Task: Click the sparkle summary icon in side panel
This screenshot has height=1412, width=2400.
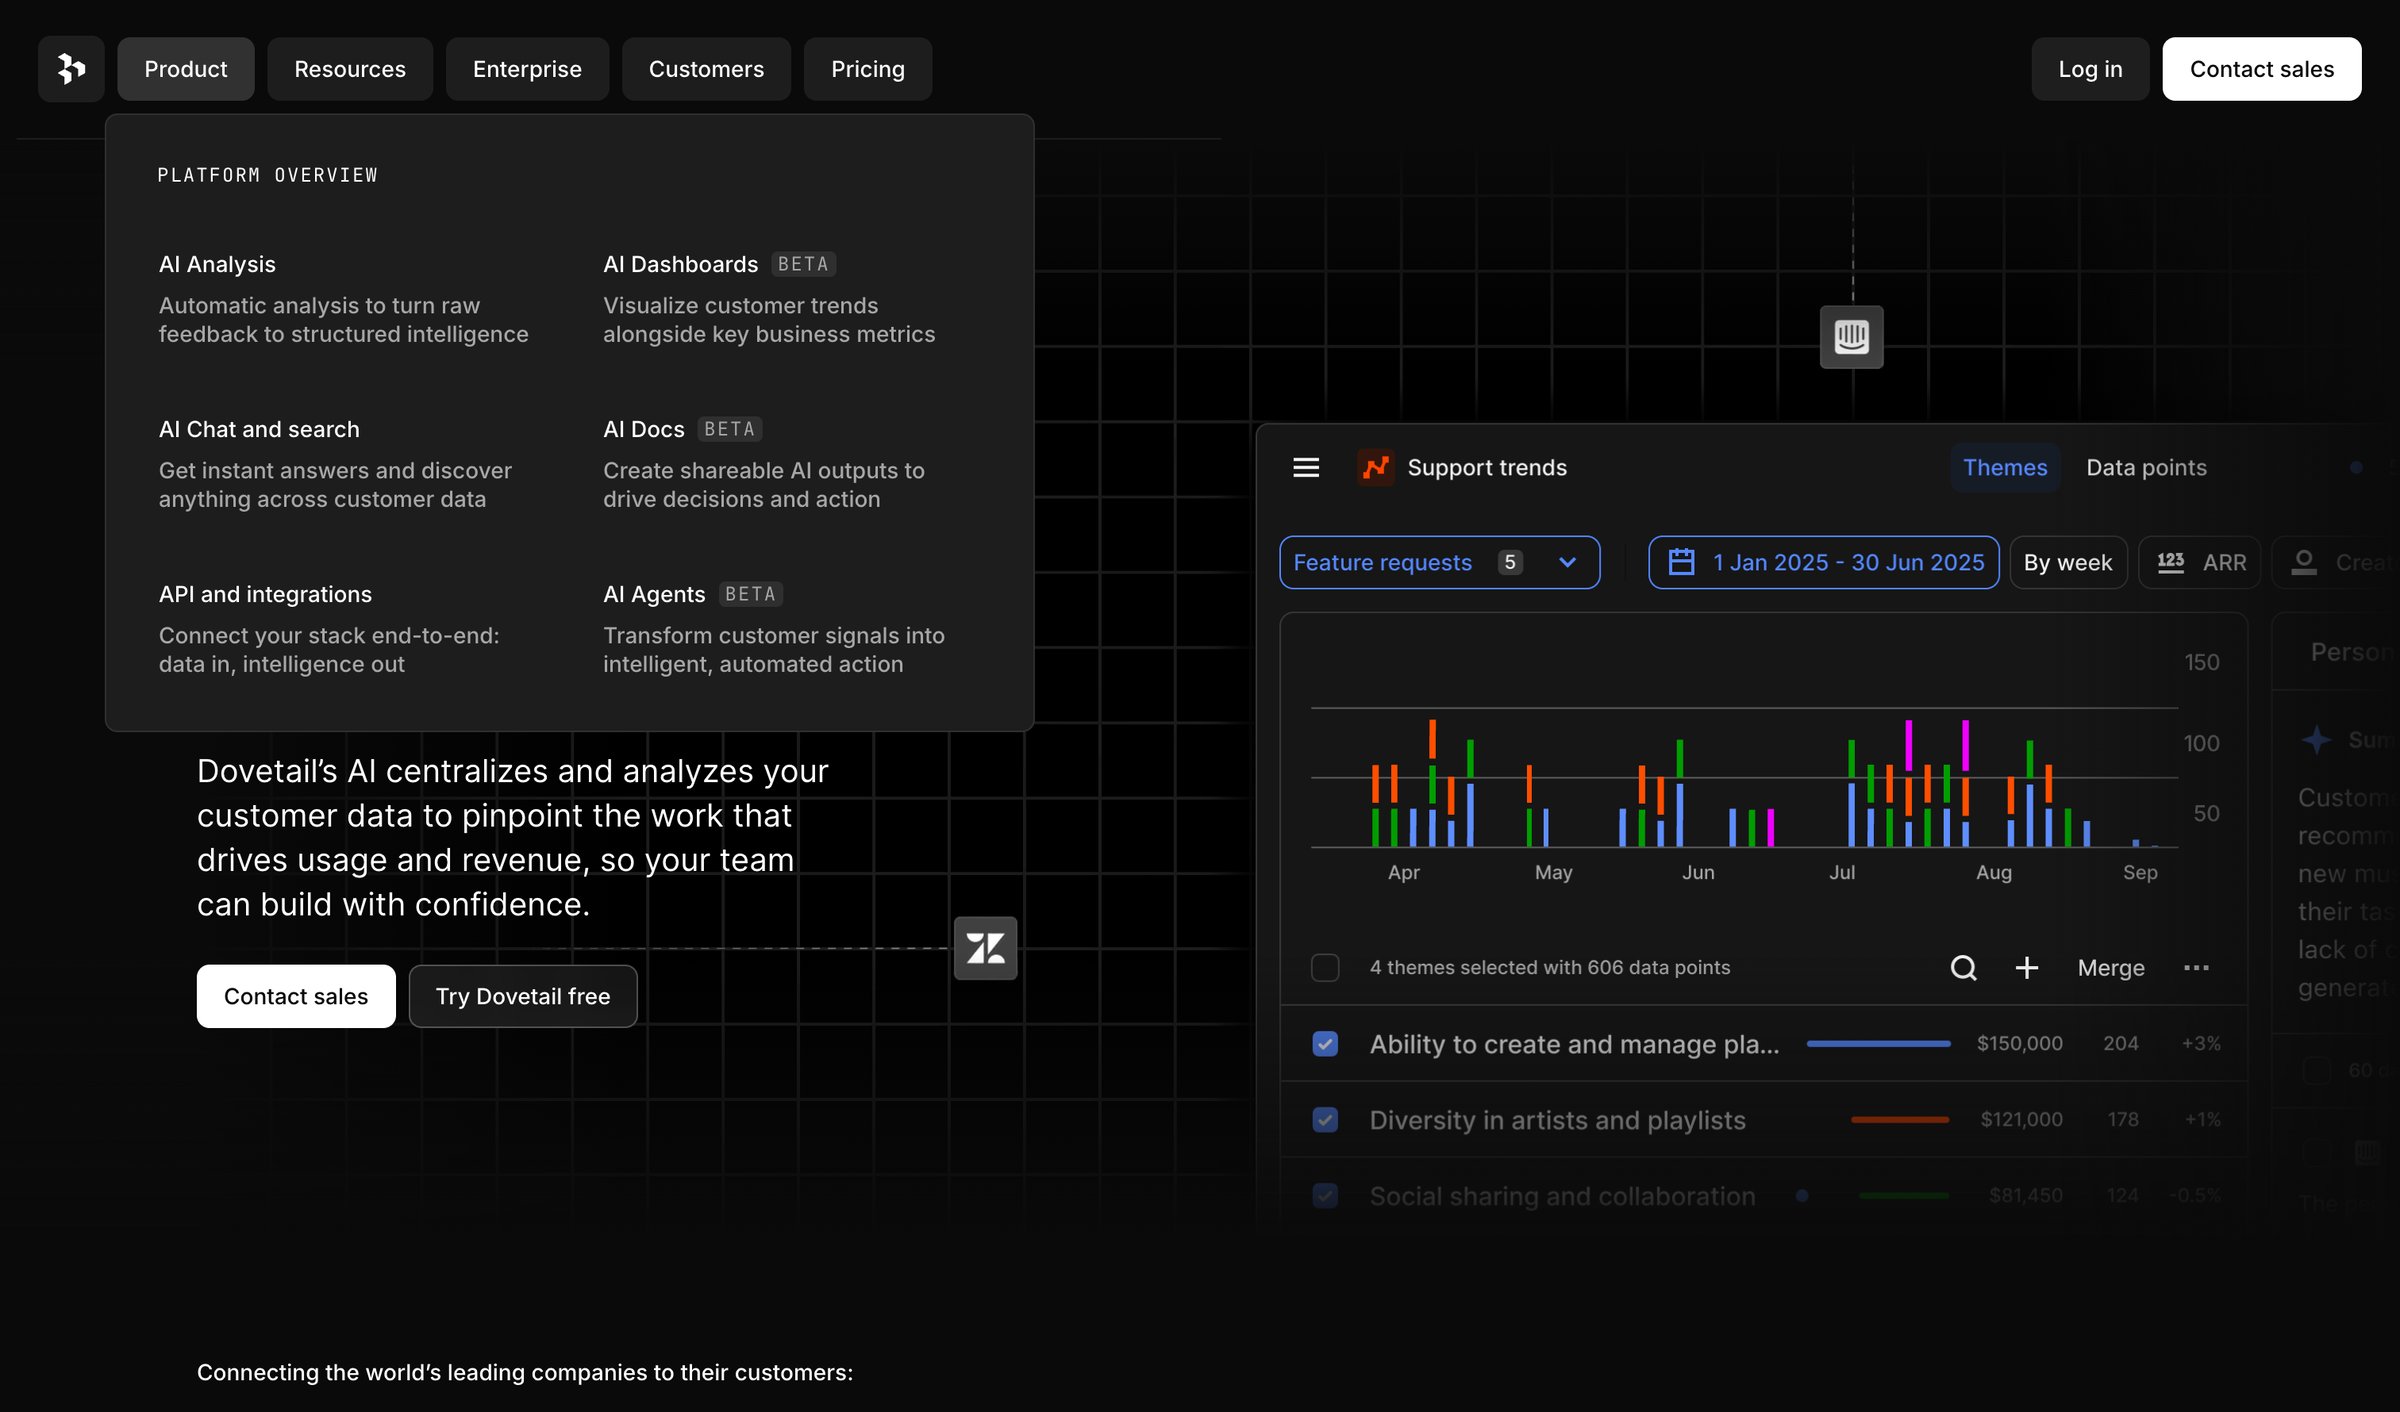Action: (x=2316, y=740)
